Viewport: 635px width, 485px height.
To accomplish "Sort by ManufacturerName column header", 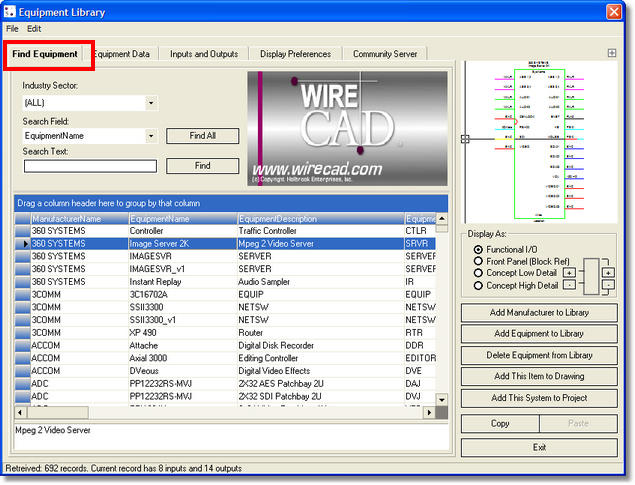I will (79, 219).
